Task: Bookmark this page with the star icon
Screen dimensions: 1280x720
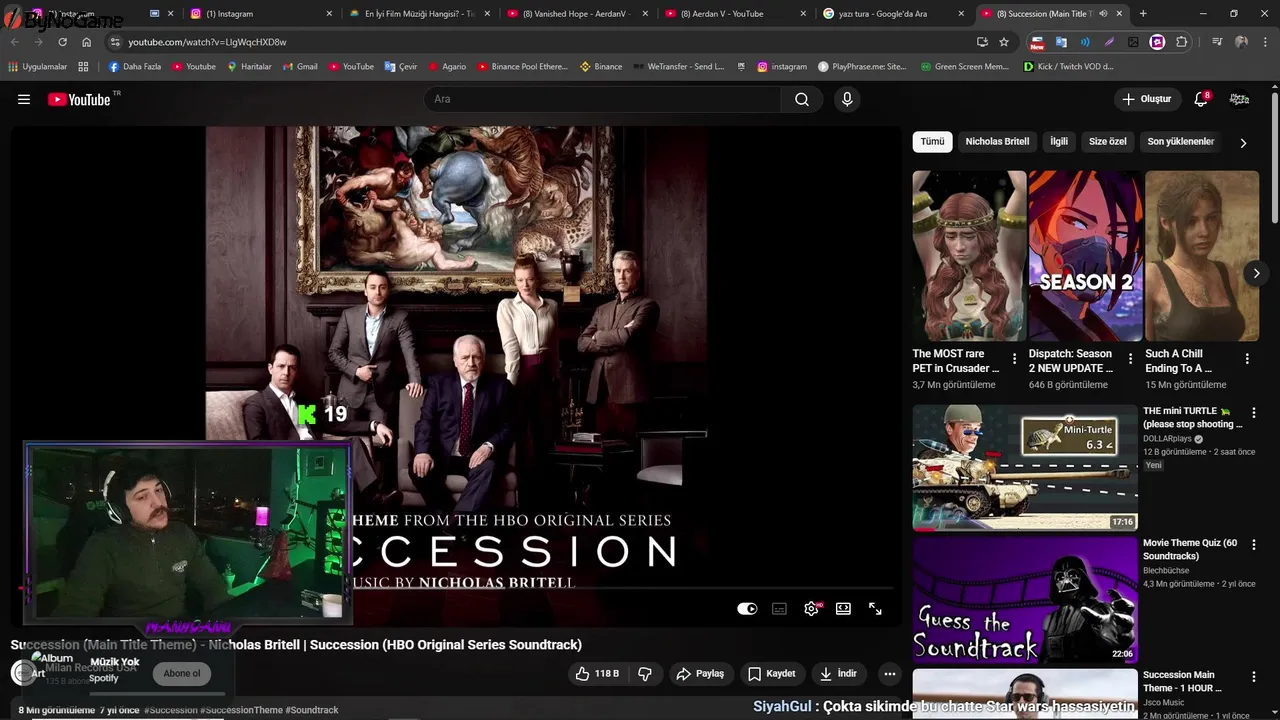Action: [x=1004, y=42]
